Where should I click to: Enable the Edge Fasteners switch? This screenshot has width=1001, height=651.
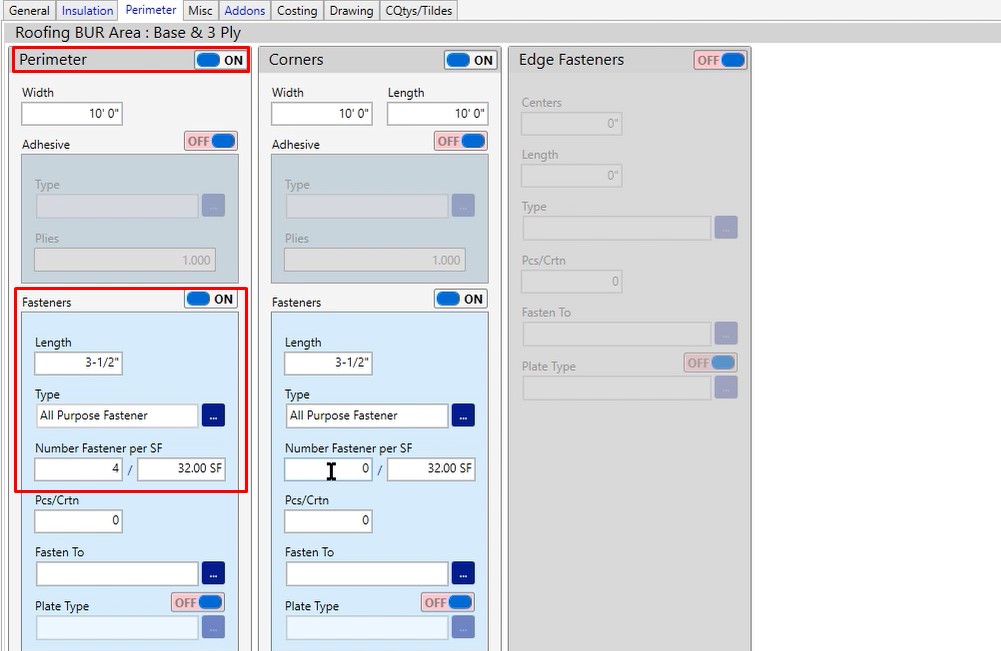pos(720,60)
